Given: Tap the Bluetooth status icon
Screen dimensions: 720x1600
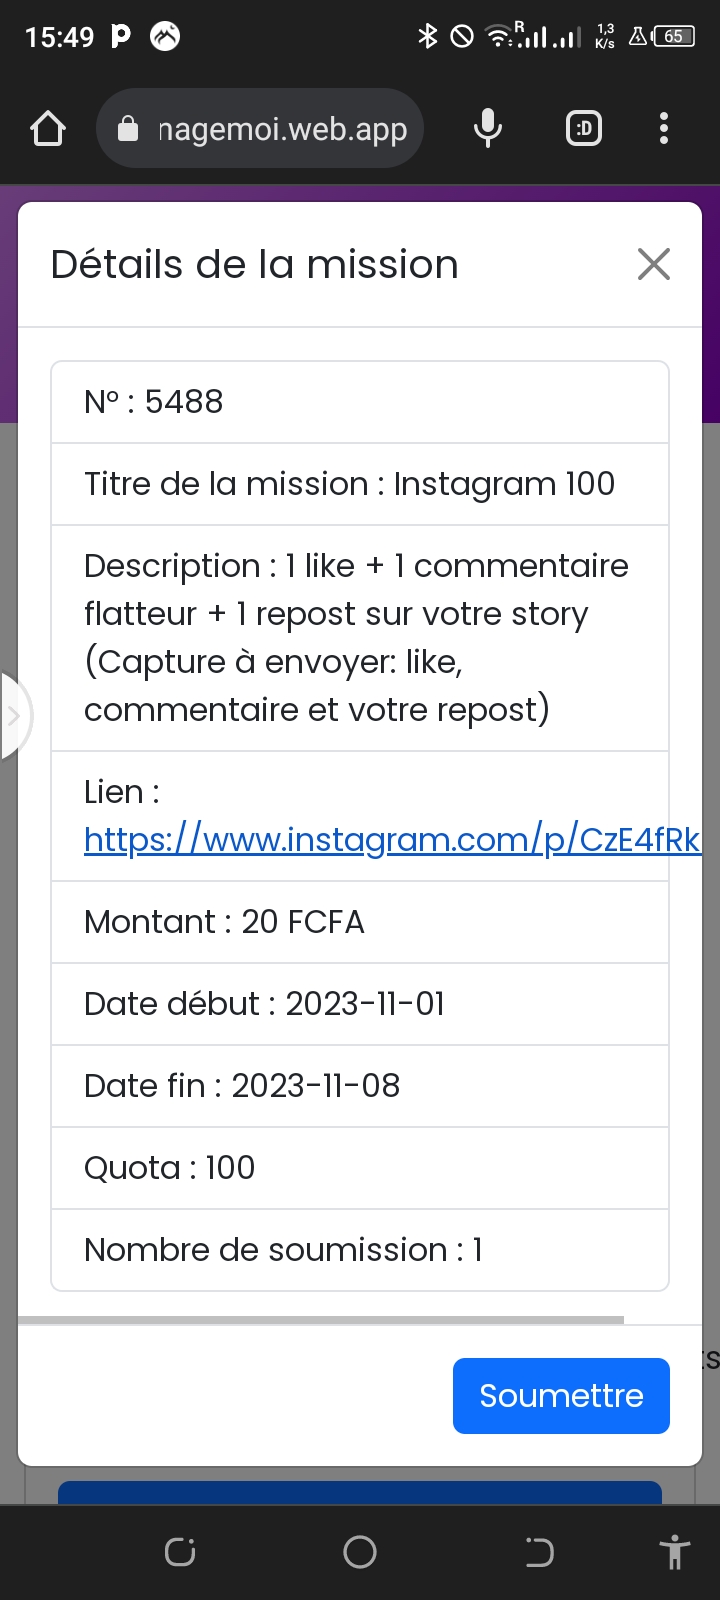Looking at the screenshot, I should (428, 37).
